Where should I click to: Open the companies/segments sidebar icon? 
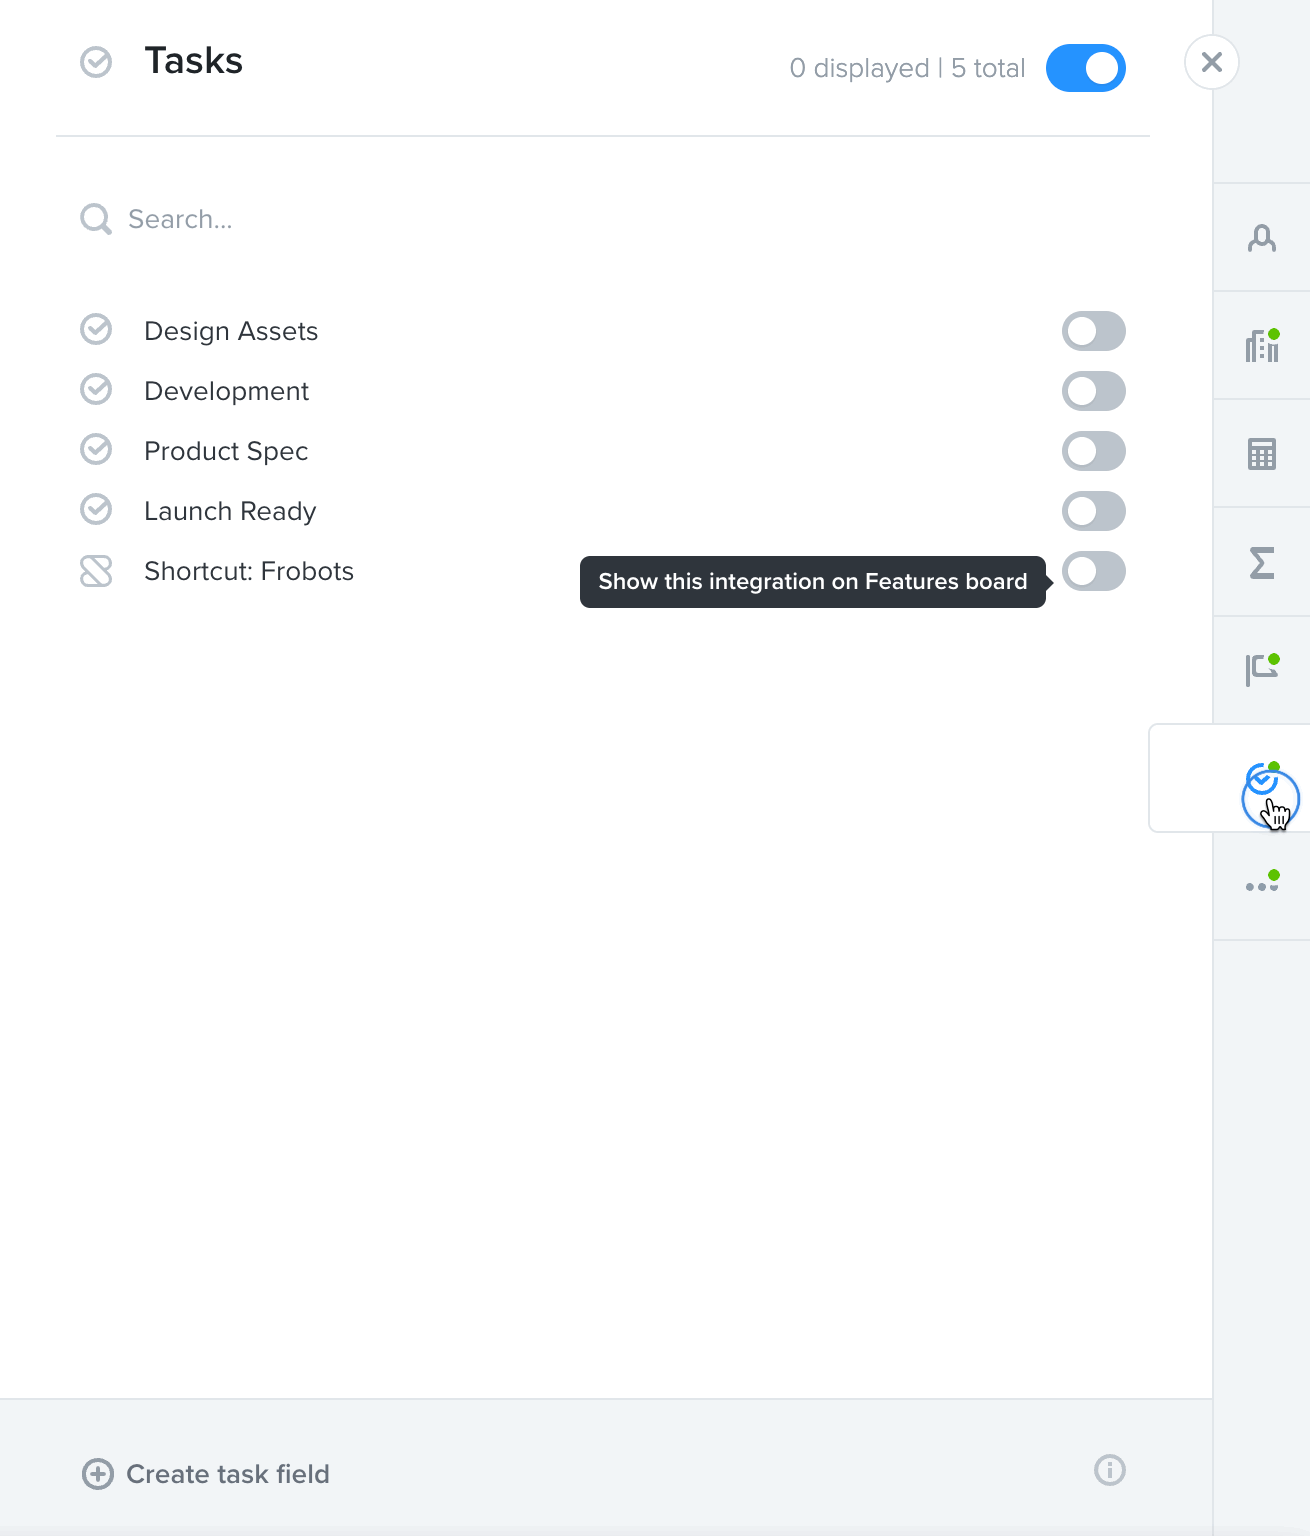pos(1262,346)
